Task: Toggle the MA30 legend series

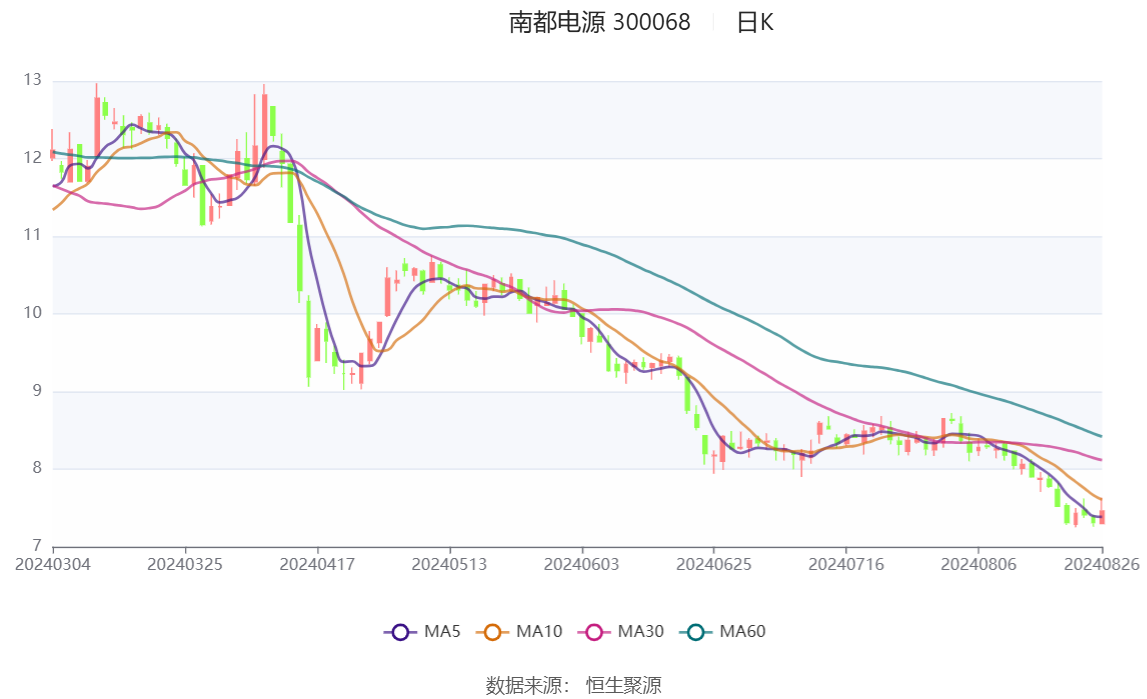Action: coord(621,632)
